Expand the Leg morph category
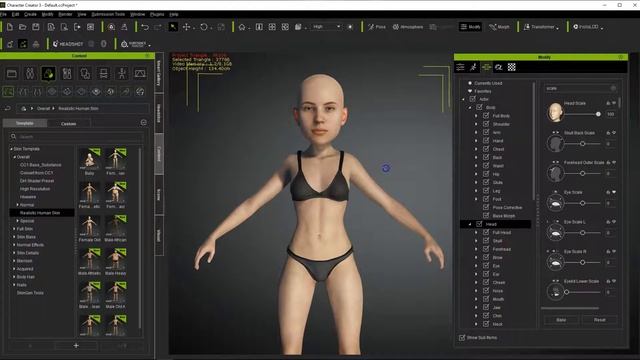640x360 pixels. [x=476, y=191]
